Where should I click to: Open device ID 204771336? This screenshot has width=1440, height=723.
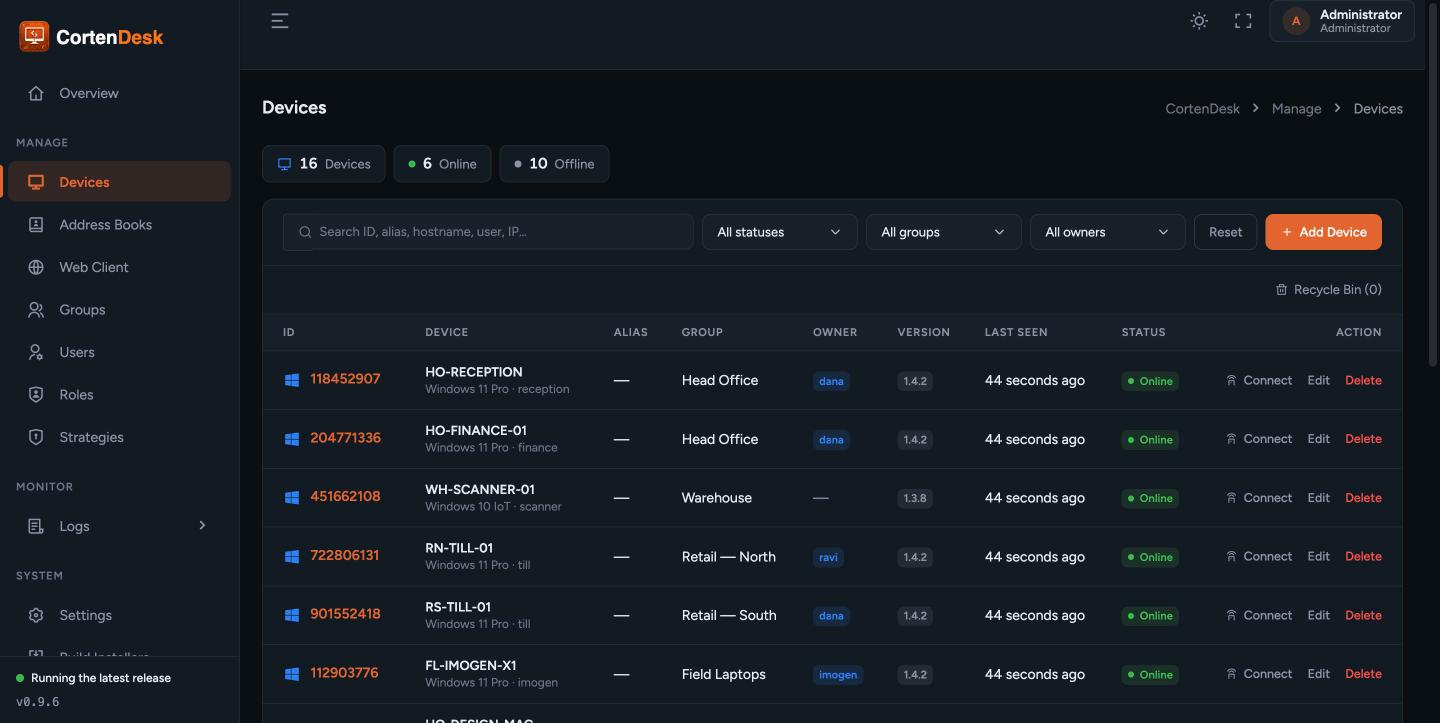pos(345,438)
